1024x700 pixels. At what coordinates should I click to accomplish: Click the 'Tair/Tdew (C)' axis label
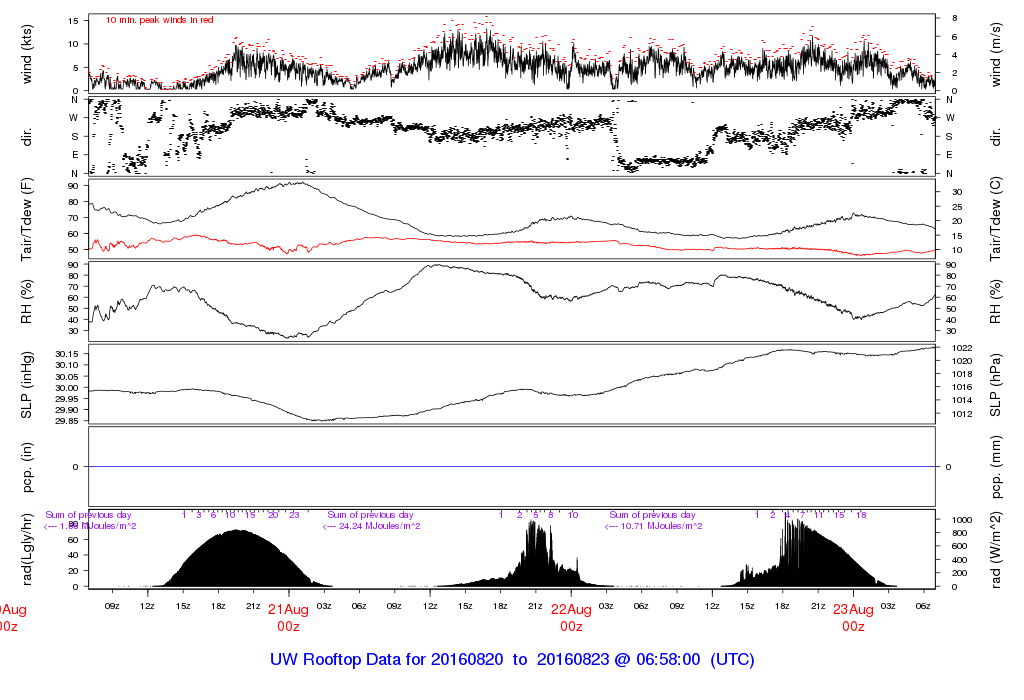coord(995,219)
